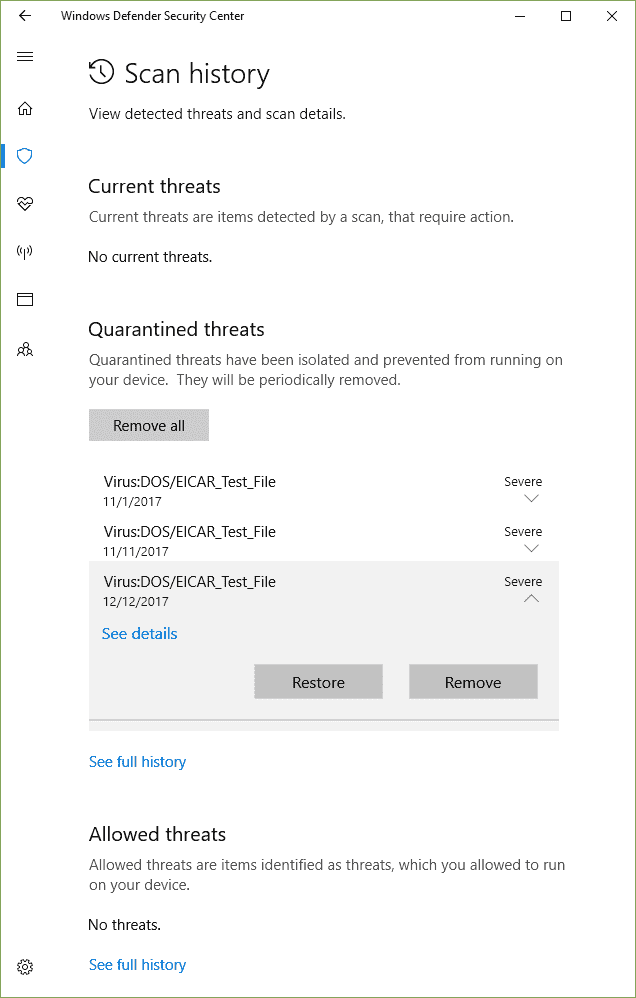Image resolution: width=636 pixels, height=998 pixels.
Task: Select the EICAR threat dated 12/12/2017
Action: click(324, 591)
